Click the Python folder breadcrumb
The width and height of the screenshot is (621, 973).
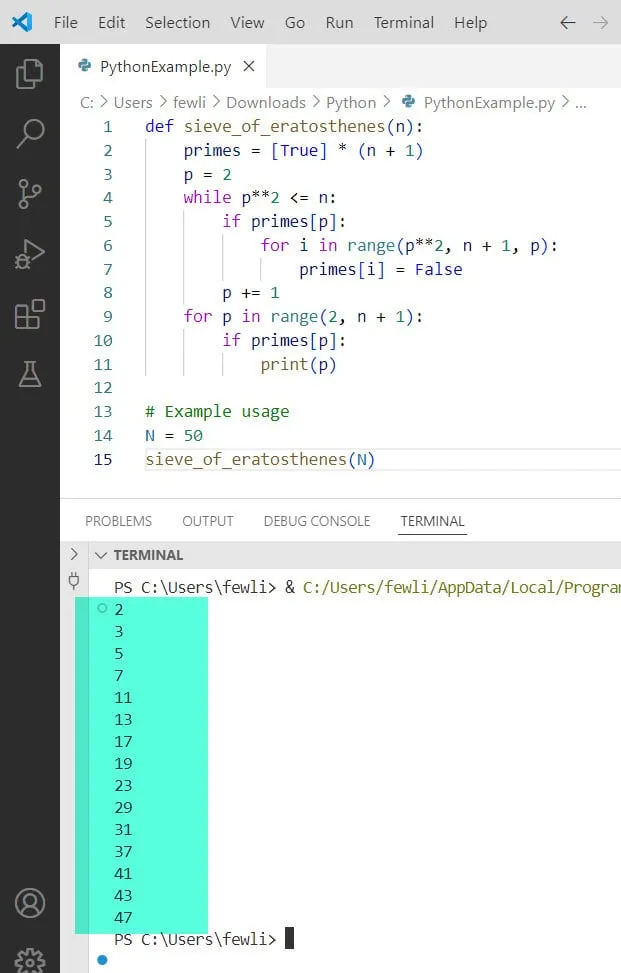pyautogui.click(x=351, y=102)
